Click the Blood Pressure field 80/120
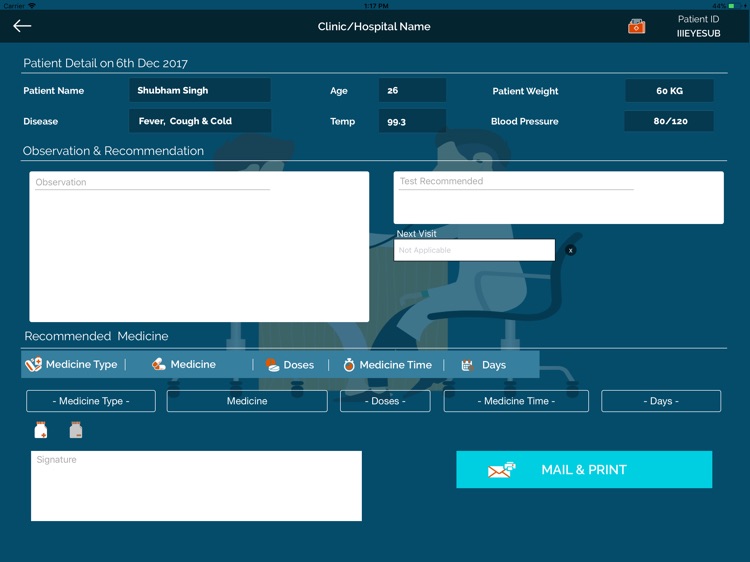The image size is (750, 562). (x=669, y=121)
